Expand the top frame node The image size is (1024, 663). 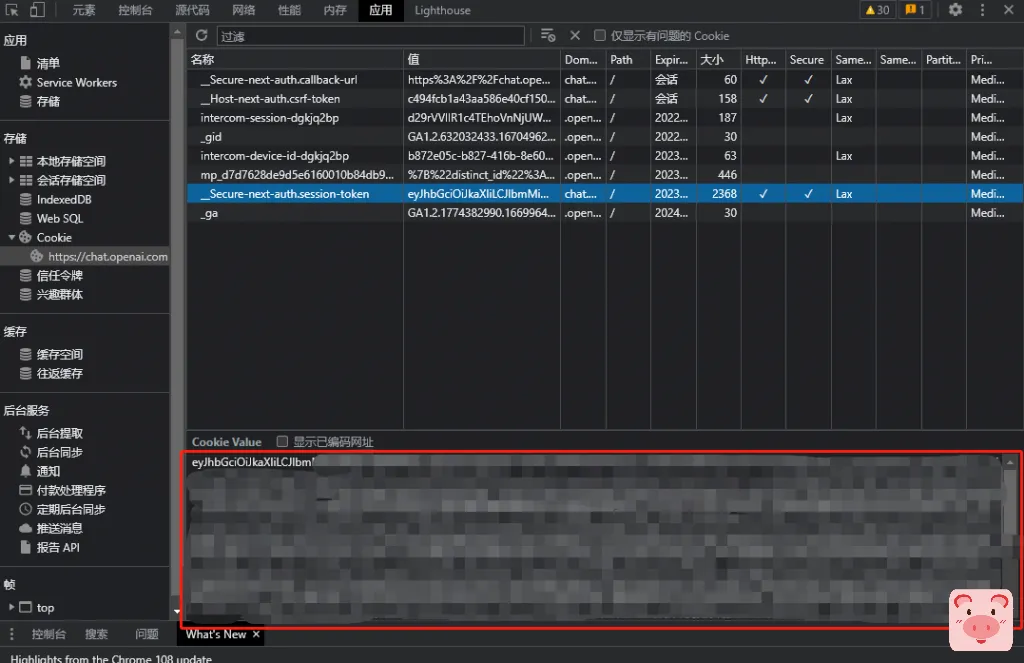coord(11,607)
